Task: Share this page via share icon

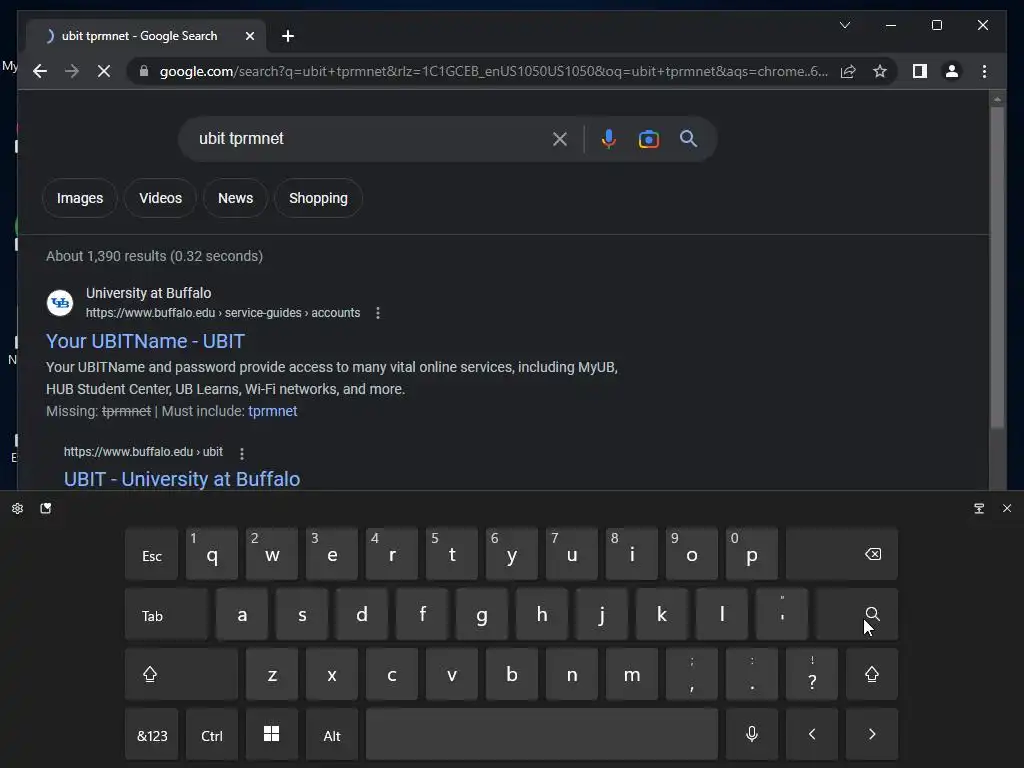Action: [x=848, y=71]
